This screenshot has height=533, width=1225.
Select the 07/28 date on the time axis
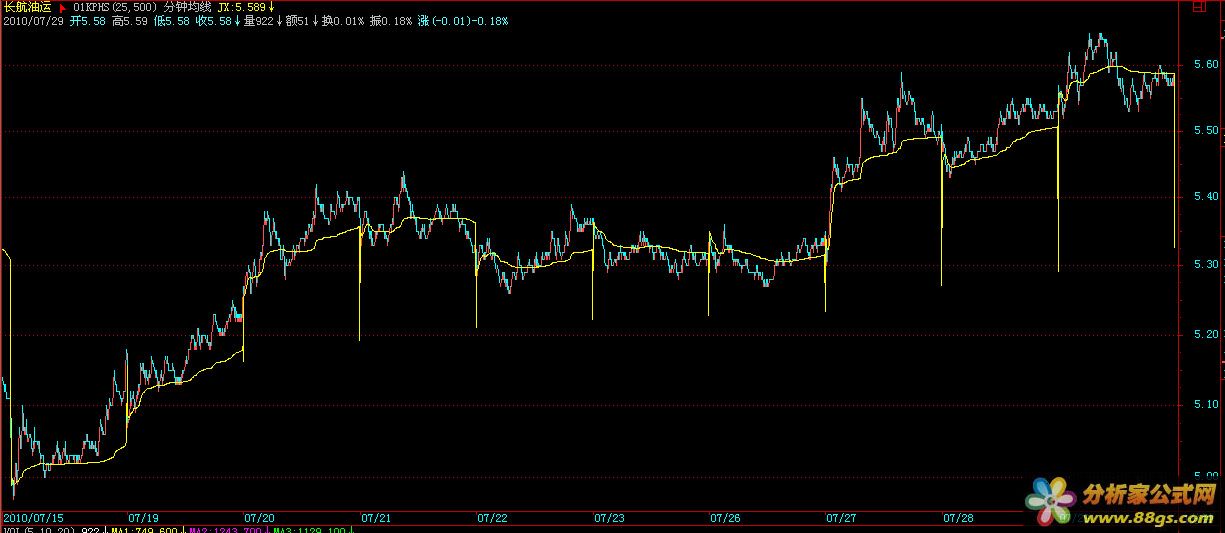coord(958,518)
